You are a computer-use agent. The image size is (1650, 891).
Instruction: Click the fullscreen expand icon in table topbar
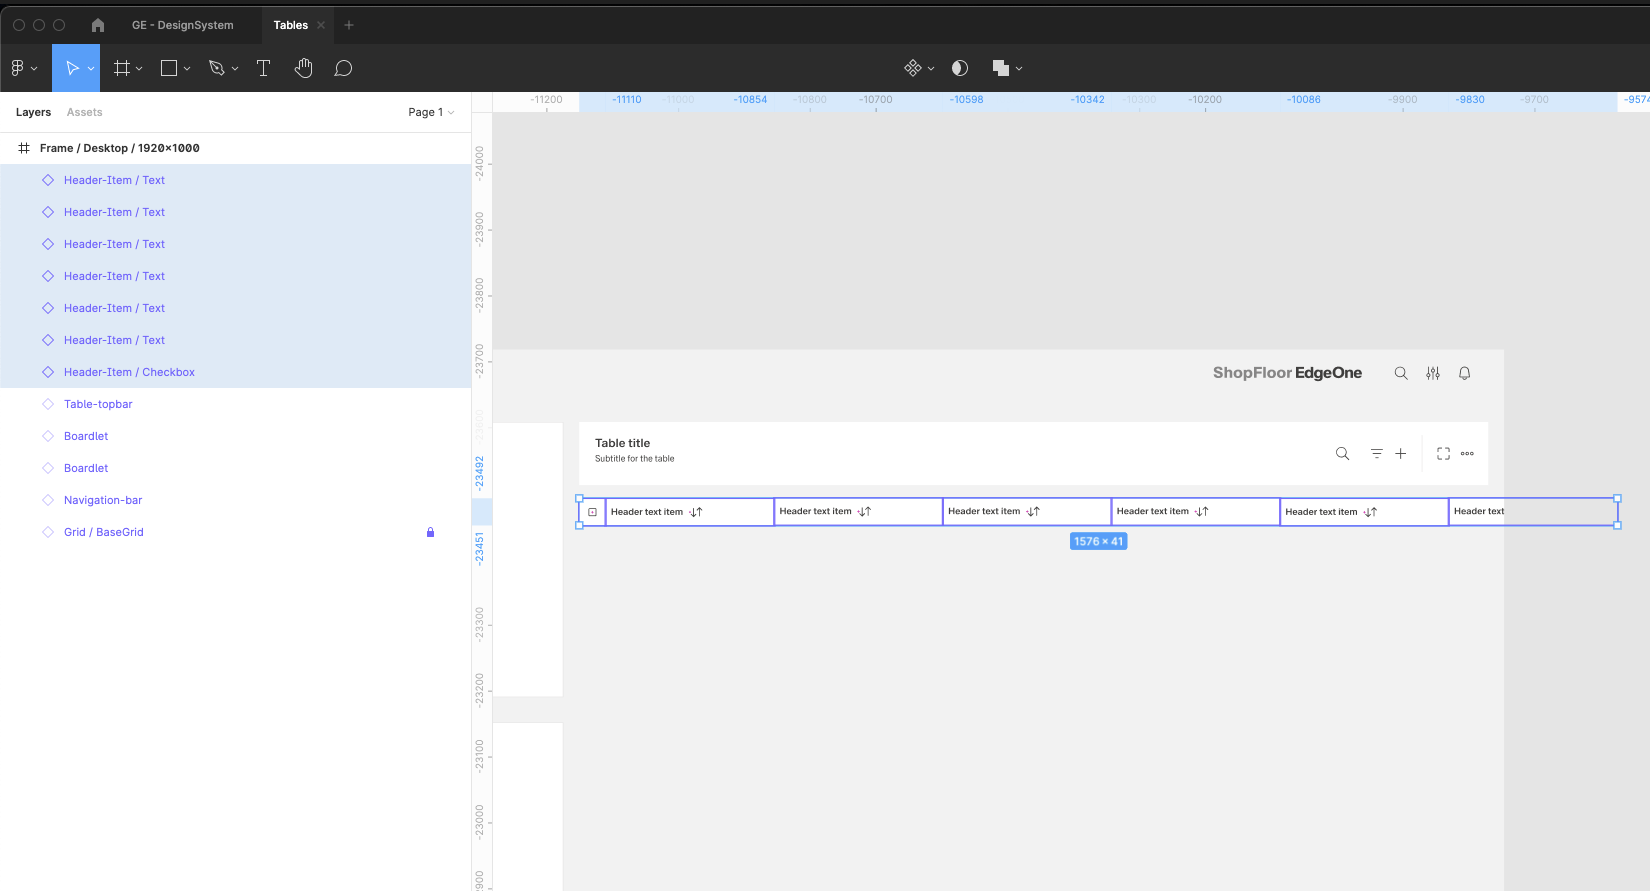coord(1443,454)
